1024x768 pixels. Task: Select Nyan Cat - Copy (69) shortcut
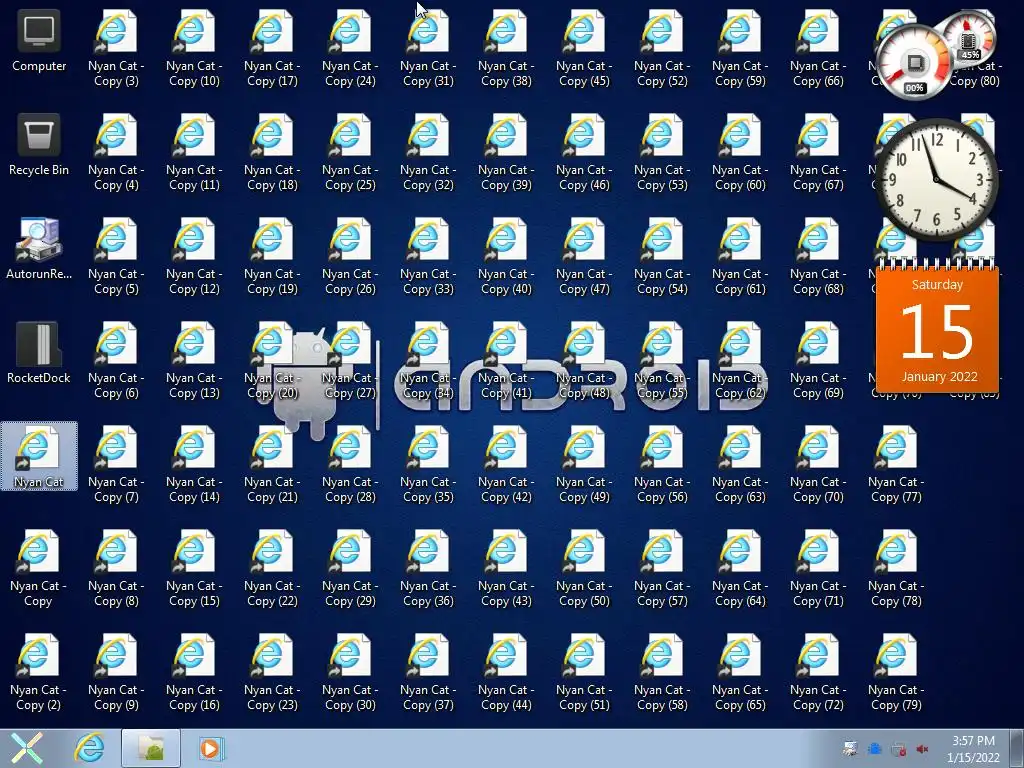(818, 360)
